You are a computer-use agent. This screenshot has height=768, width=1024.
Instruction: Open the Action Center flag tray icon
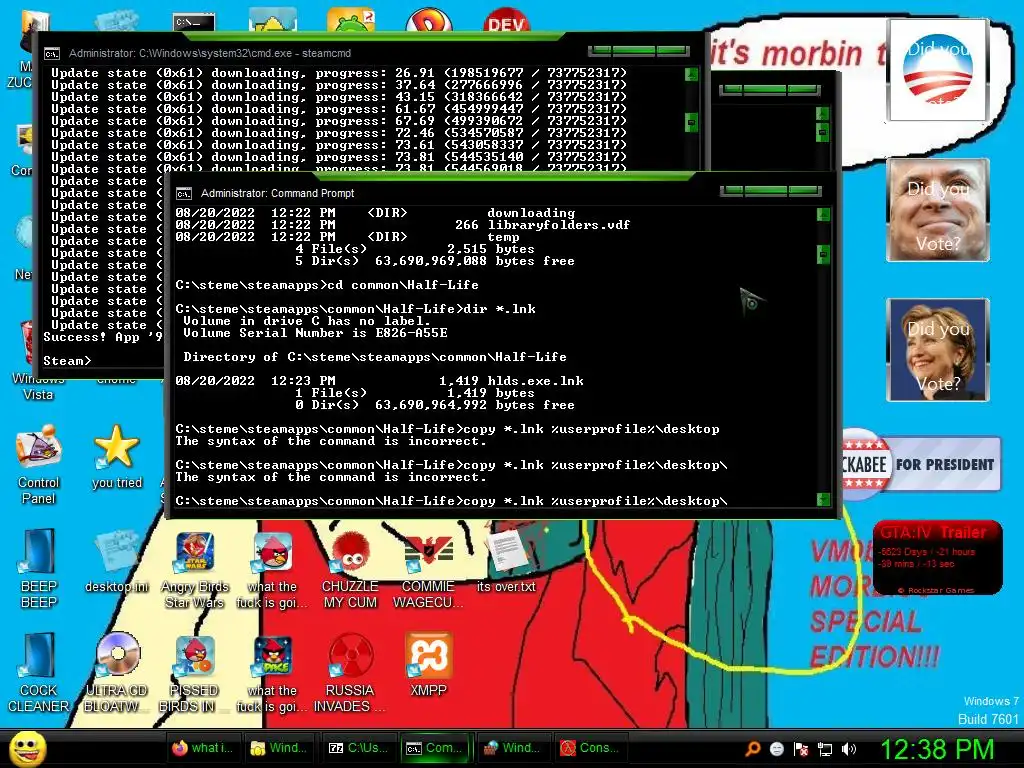[x=801, y=748]
